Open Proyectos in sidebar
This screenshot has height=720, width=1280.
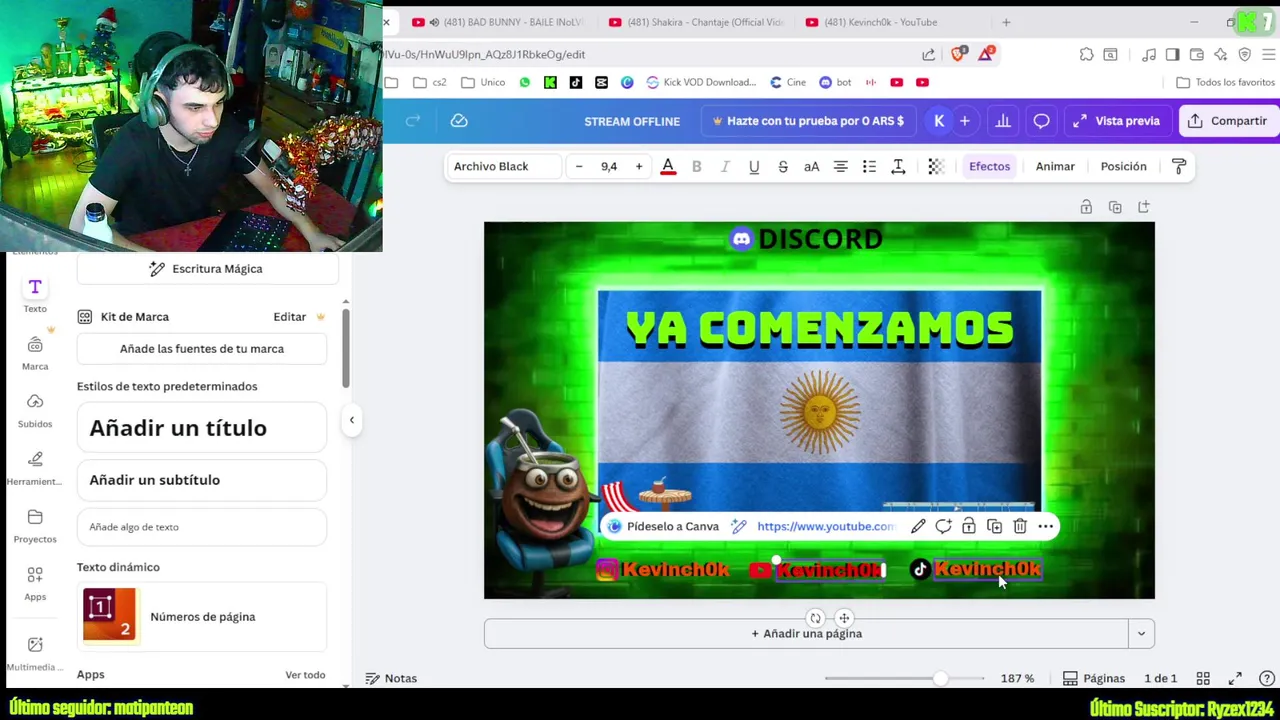(35, 526)
